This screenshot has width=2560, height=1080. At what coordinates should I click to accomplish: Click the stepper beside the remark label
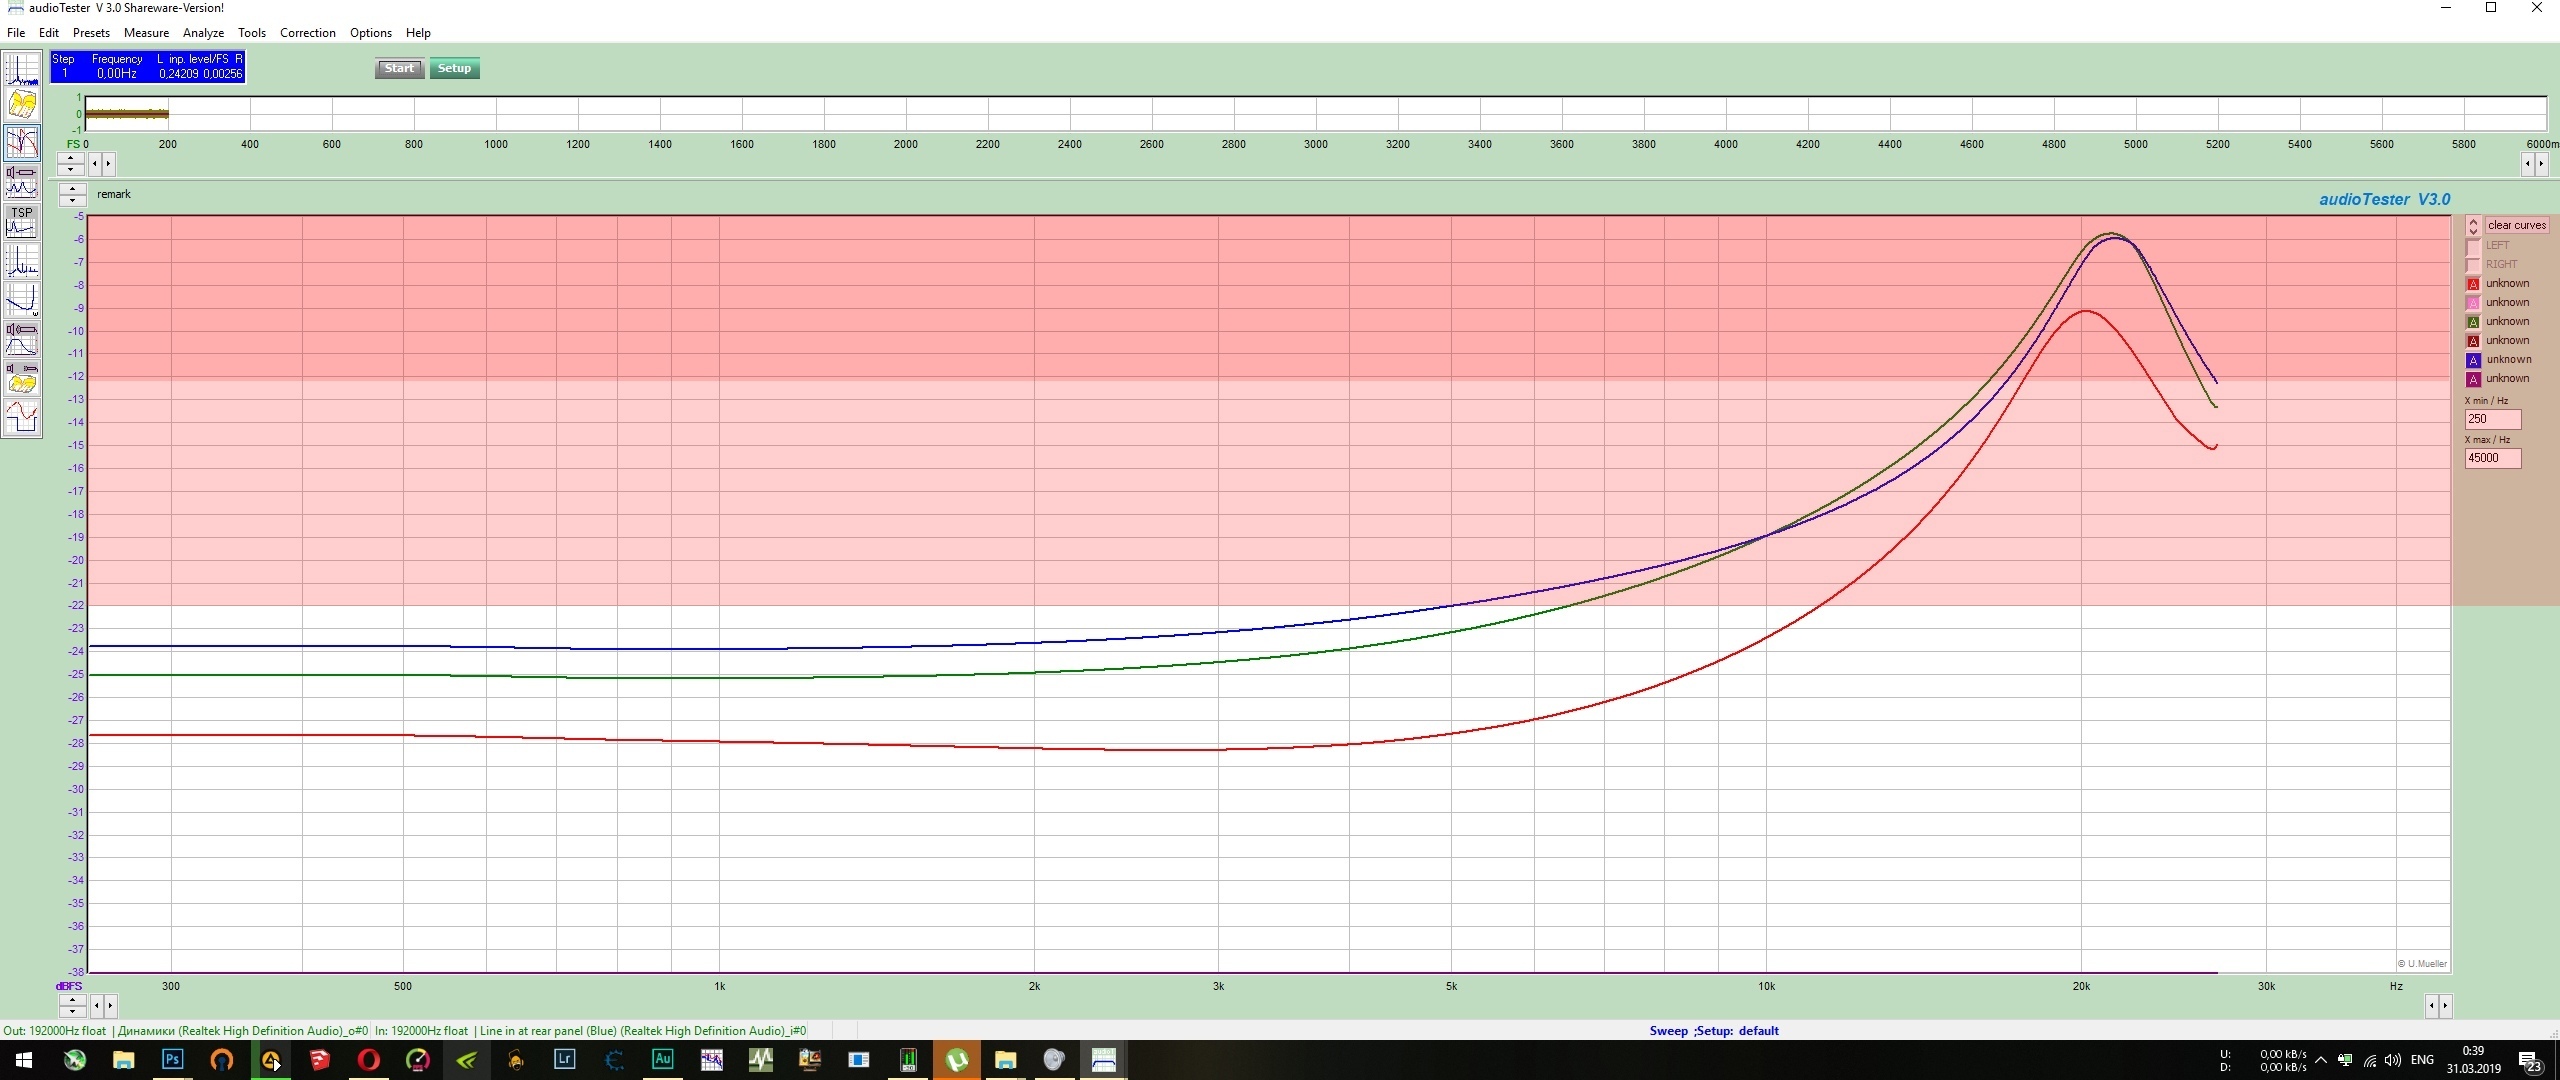72,194
